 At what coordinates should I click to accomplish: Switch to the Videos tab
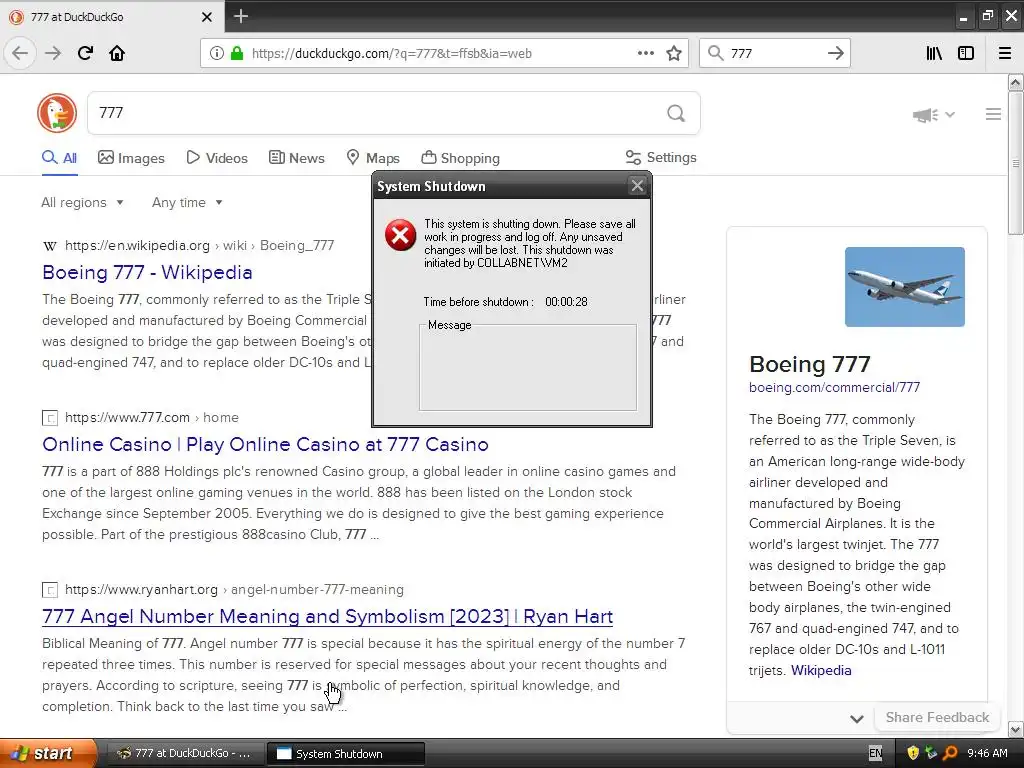click(x=217, y=158)
